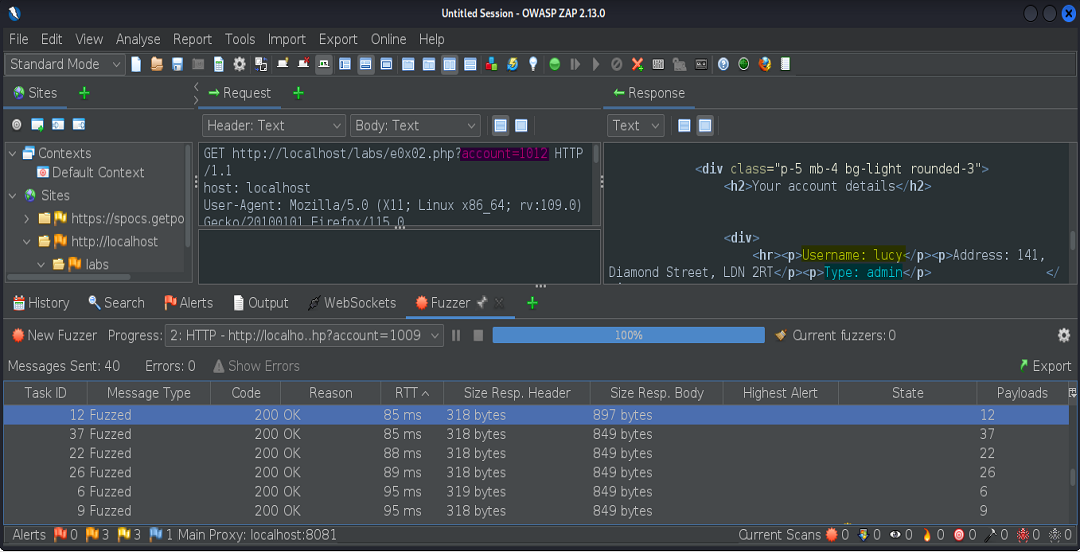The image size is (1080, 553).
Task: Click the lightning update check icon
Action: click(x=512, y=65)
